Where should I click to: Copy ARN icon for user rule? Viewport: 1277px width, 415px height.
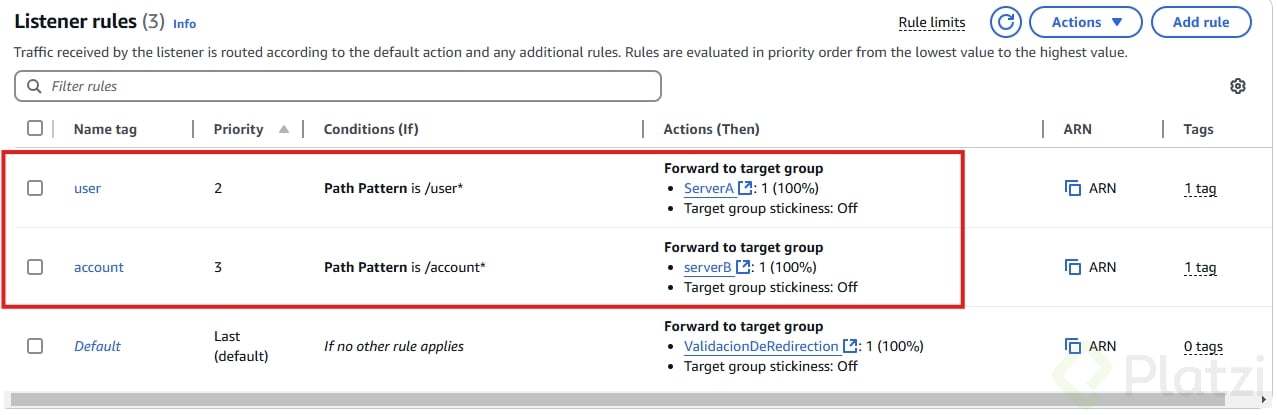coord(1073,188)
